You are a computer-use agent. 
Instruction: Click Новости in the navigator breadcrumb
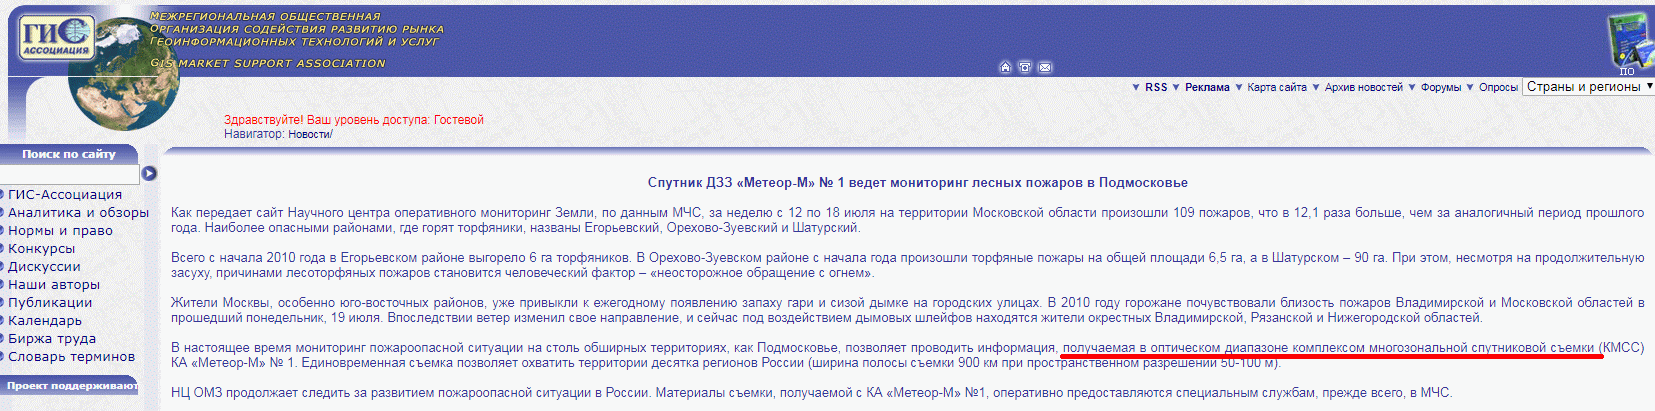point(308,134)
